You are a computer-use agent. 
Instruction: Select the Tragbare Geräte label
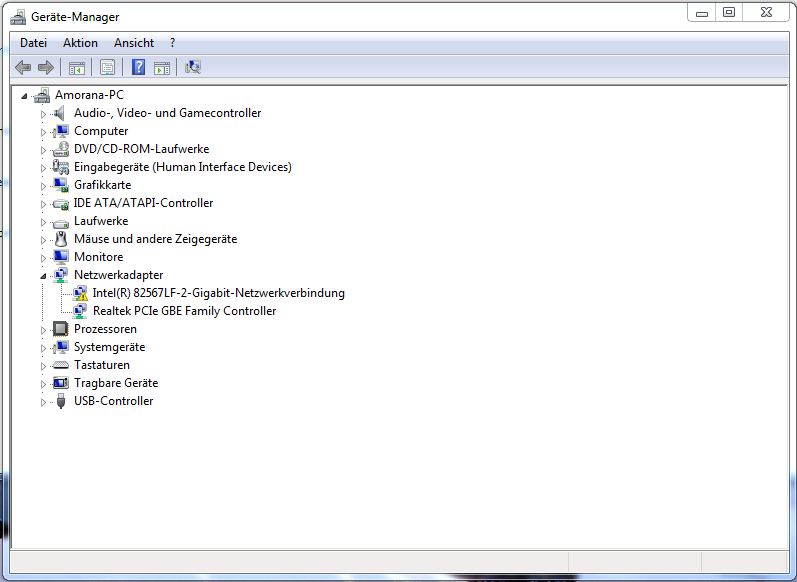coord(116,383)
